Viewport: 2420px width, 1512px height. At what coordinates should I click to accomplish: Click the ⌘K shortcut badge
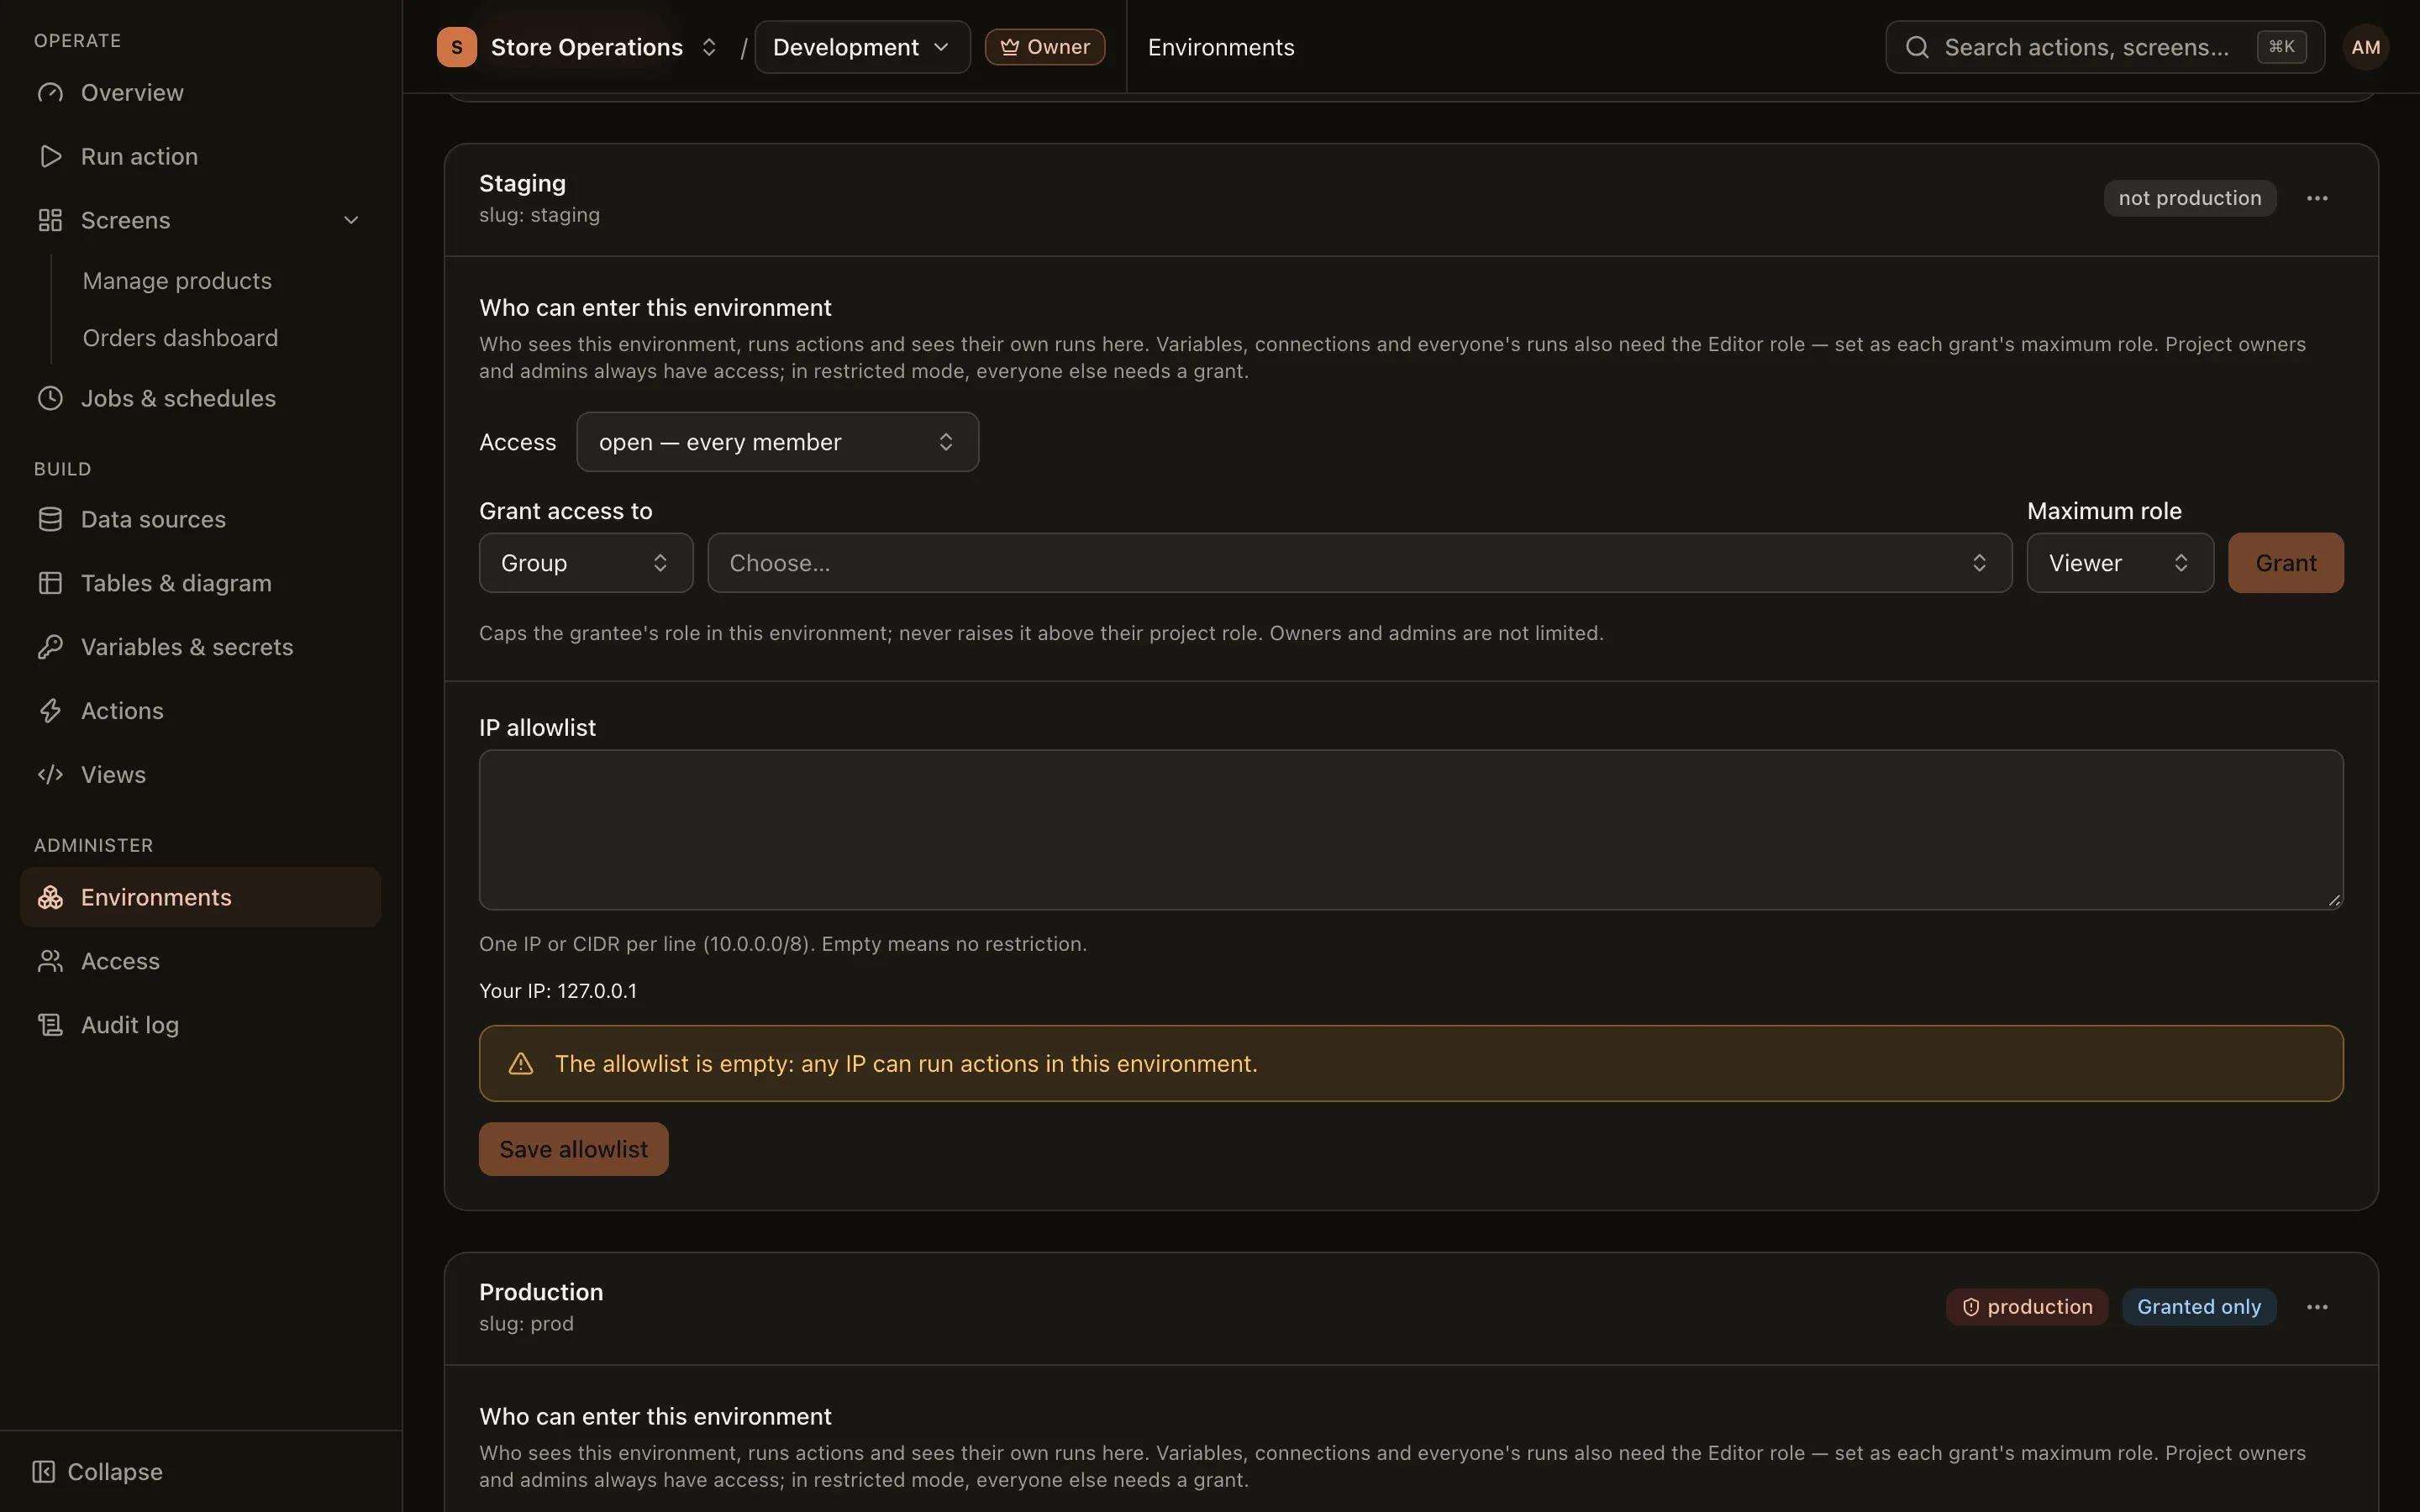click(x=2282, y=47)
